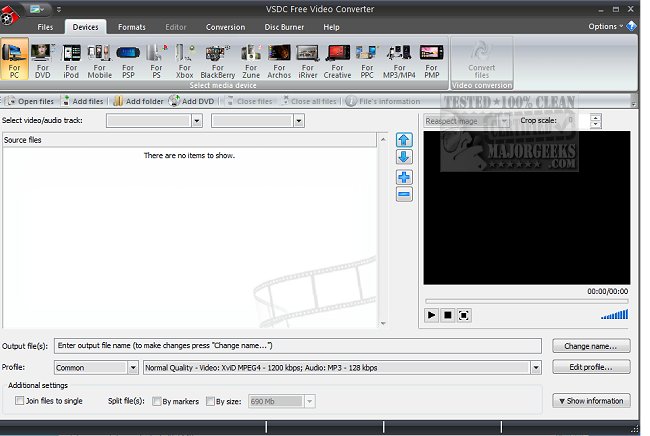Select the For PC device preset
This screenshot has width=650, height=436.
tap(14, 60)
